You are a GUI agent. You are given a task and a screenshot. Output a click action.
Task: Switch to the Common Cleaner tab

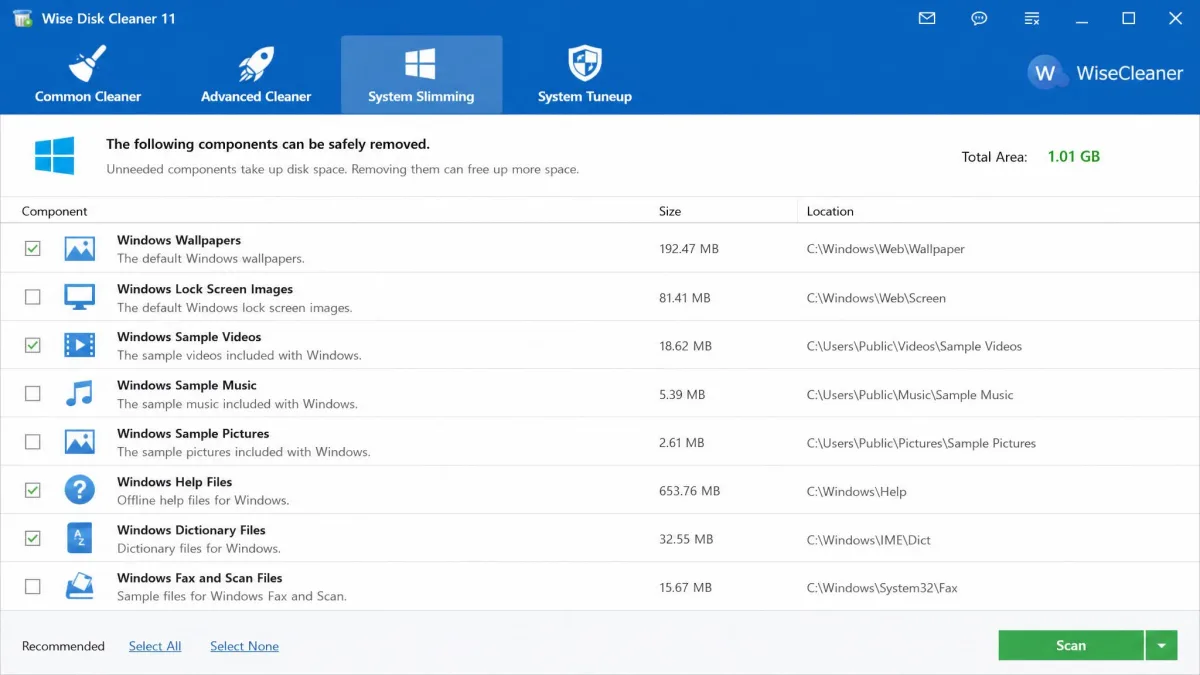click(88, 75)
